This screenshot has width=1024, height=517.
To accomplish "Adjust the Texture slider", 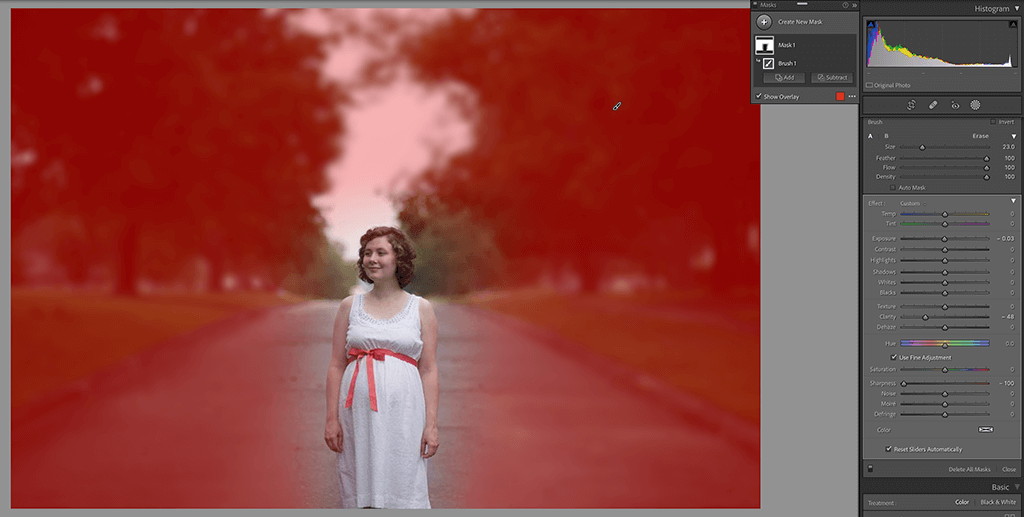I will click(944, 307).
